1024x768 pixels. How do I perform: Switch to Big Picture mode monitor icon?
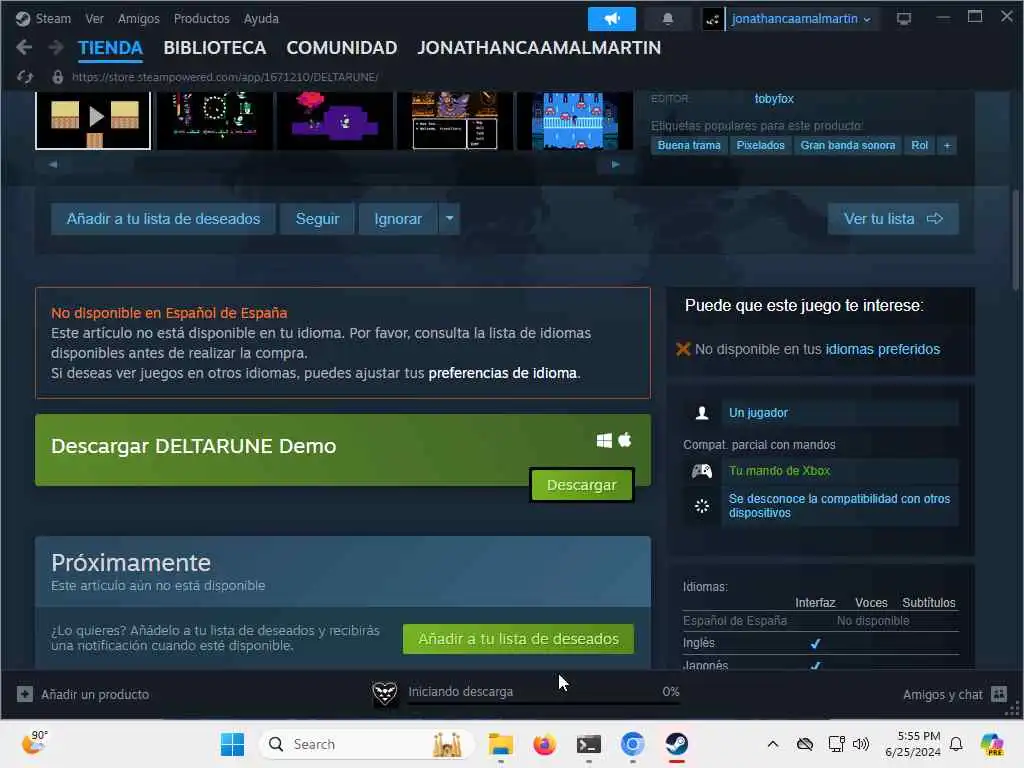(x=904, y=19)
